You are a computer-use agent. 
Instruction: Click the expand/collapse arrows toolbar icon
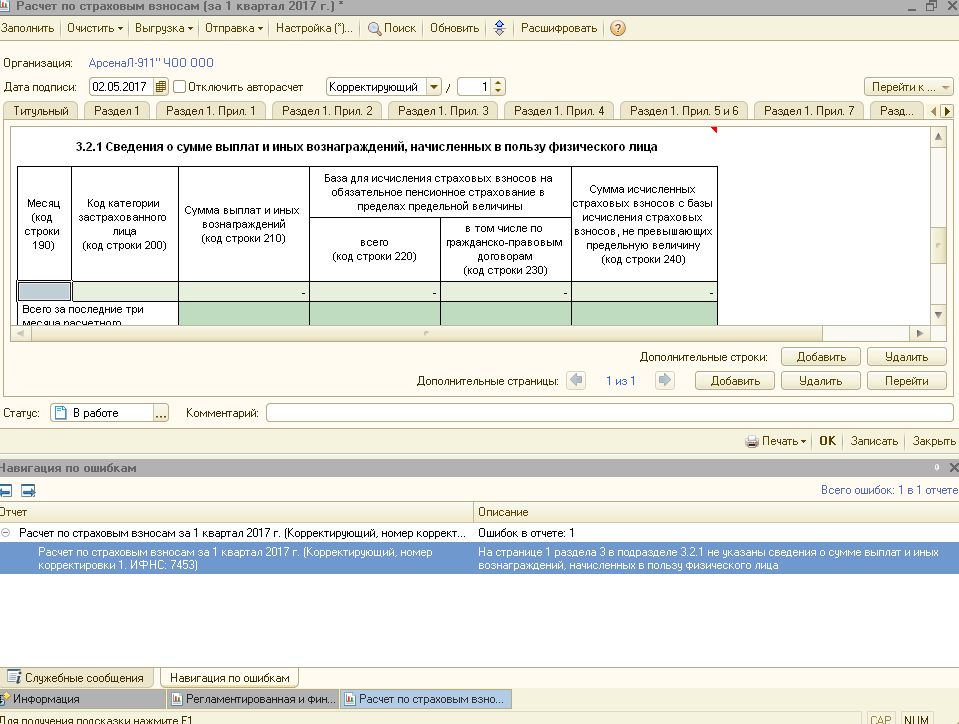coord(499,28)
